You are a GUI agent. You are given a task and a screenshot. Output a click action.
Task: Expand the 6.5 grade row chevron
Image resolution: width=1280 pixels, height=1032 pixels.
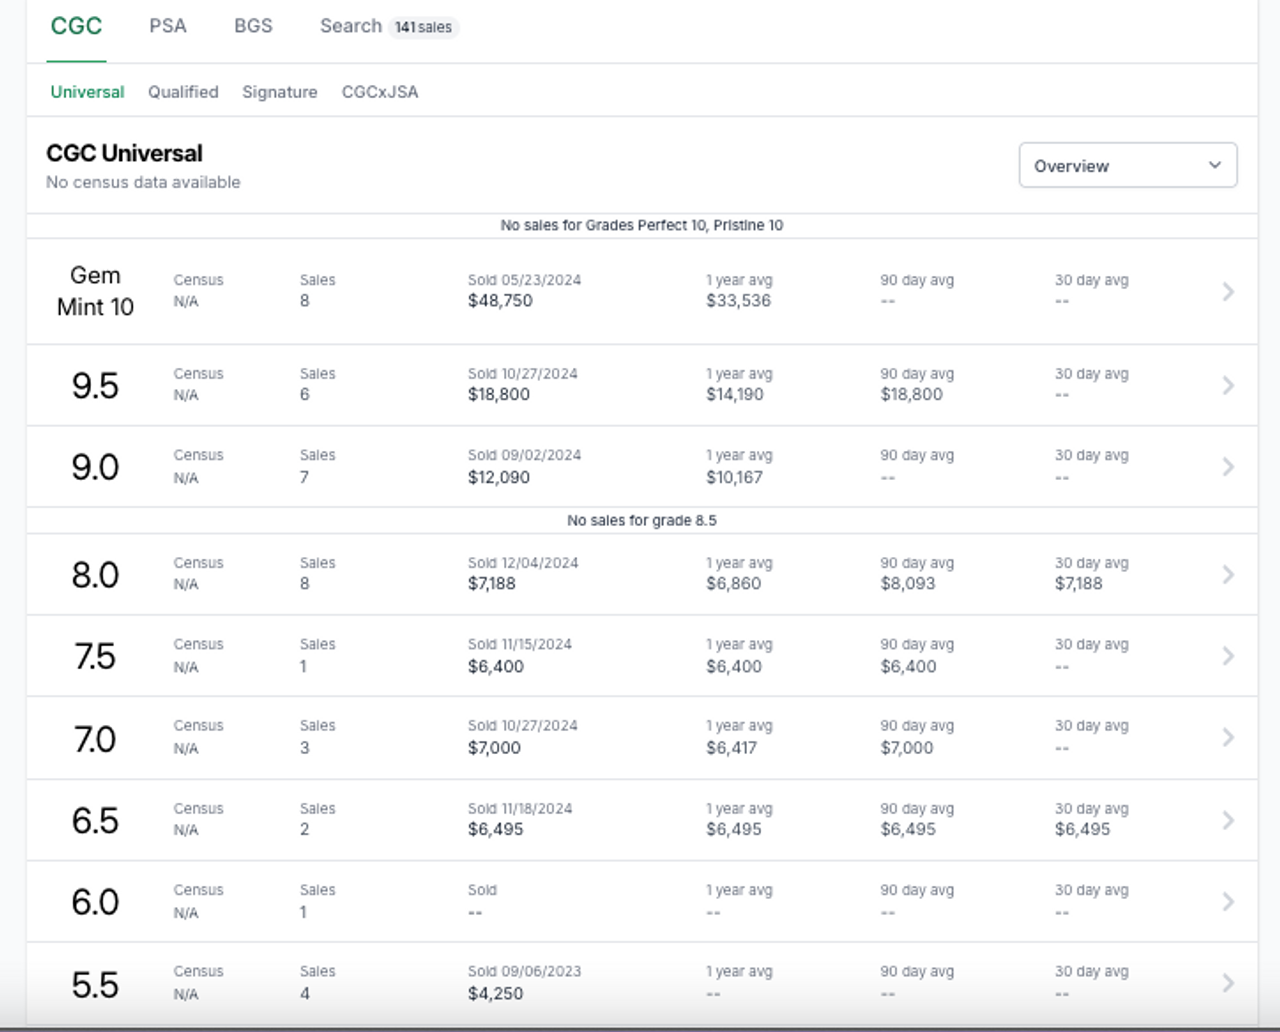coord(1228,820)
